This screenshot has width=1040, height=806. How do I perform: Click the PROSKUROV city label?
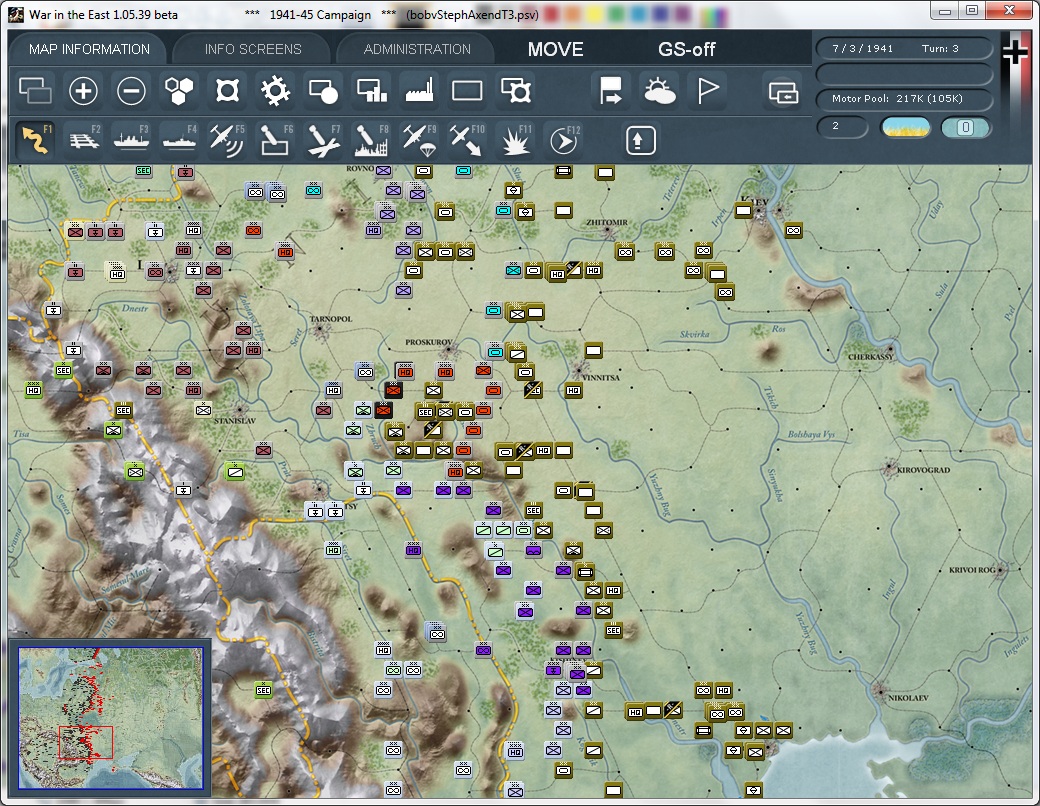coord(428,342)
